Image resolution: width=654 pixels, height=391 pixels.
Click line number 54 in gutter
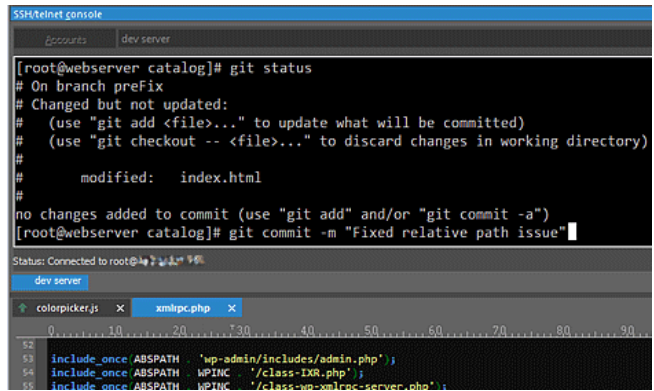28,372
